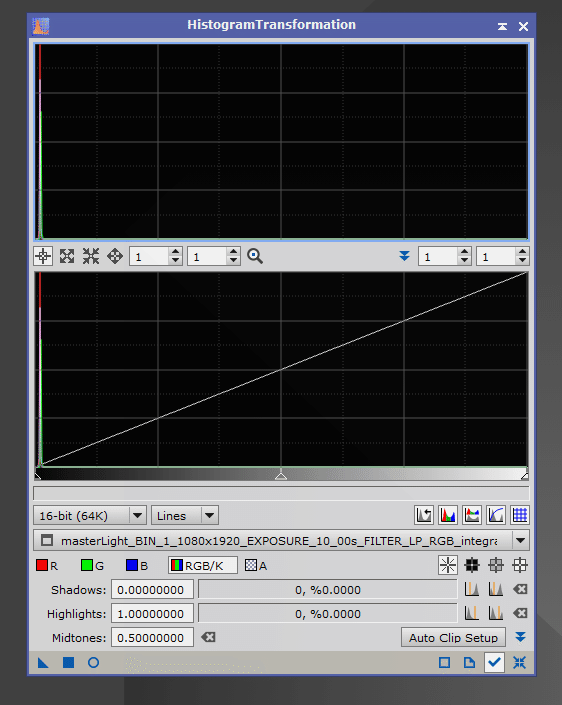The image size is (562, 705).
Task: Click the highlights clipping slider handle
Action: click(525, 476)
